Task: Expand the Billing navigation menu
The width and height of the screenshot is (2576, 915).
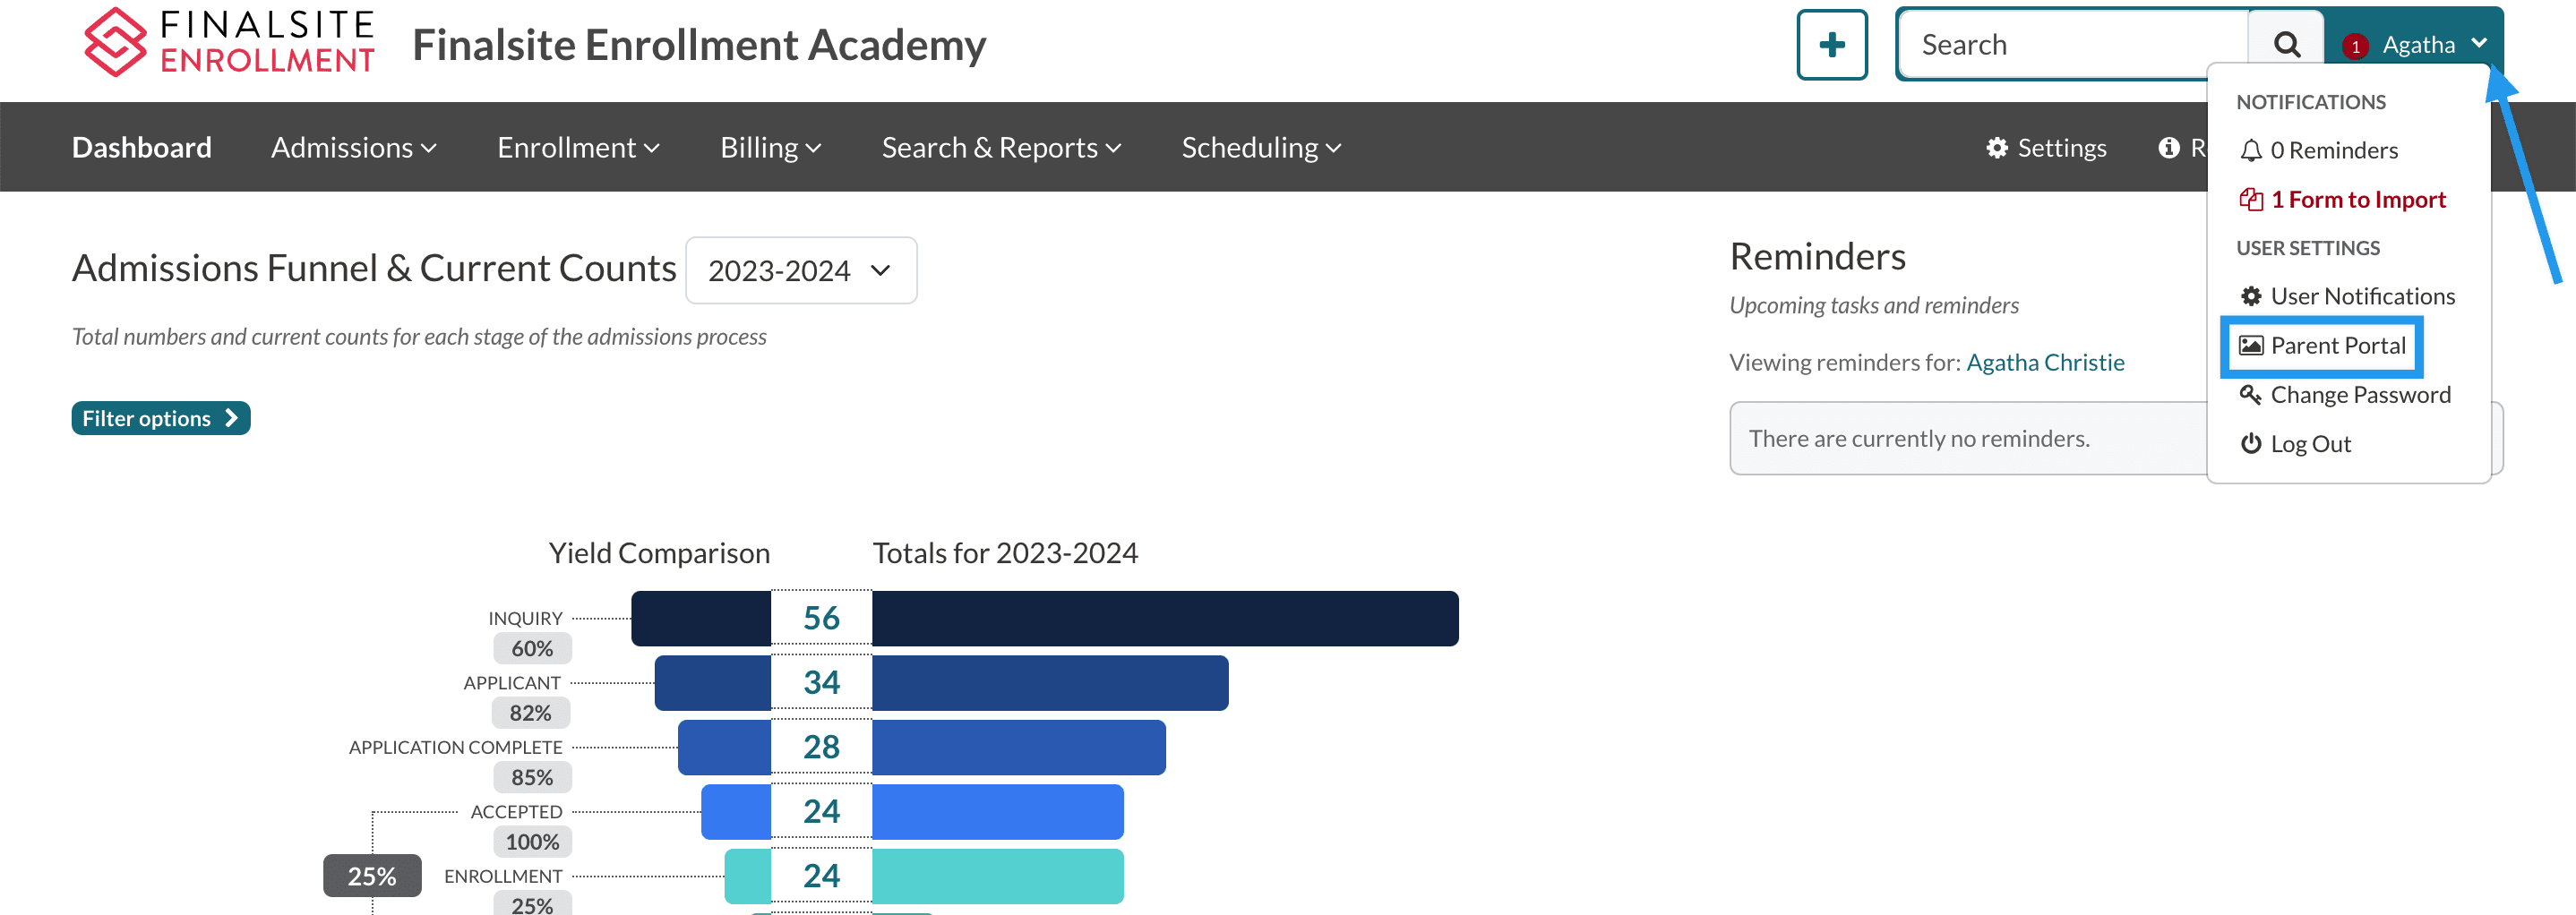Action: (x=770, y=148)
